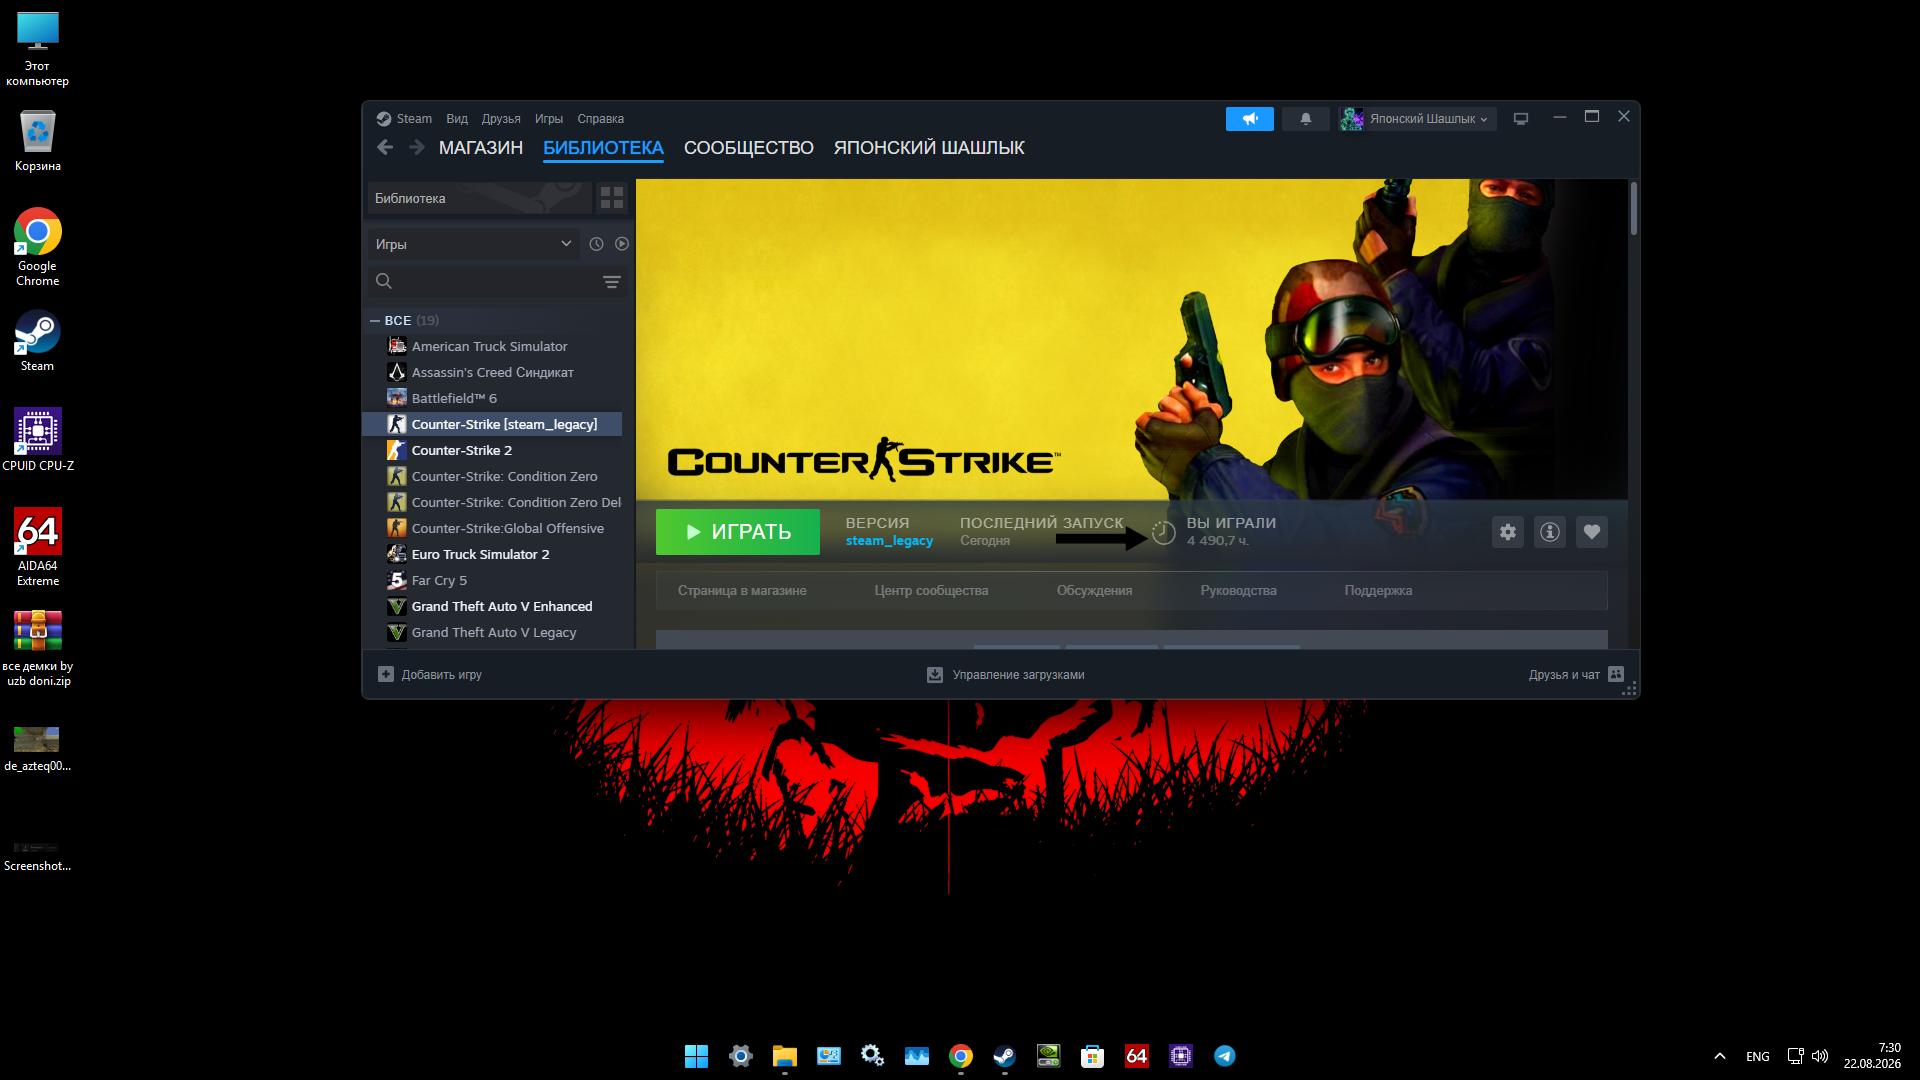Open Обсуждения link
Viewport: 1920px width, 1080px height.
pyautogui.click(x=1094, y=591)
